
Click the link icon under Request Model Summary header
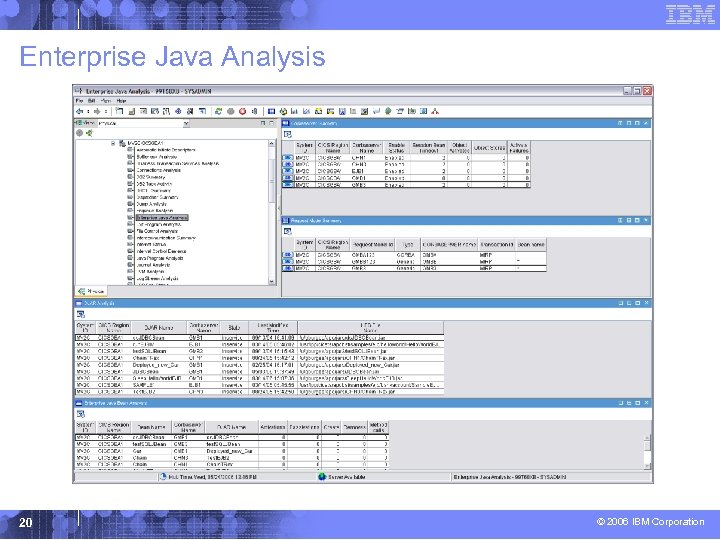coord(287,231)
